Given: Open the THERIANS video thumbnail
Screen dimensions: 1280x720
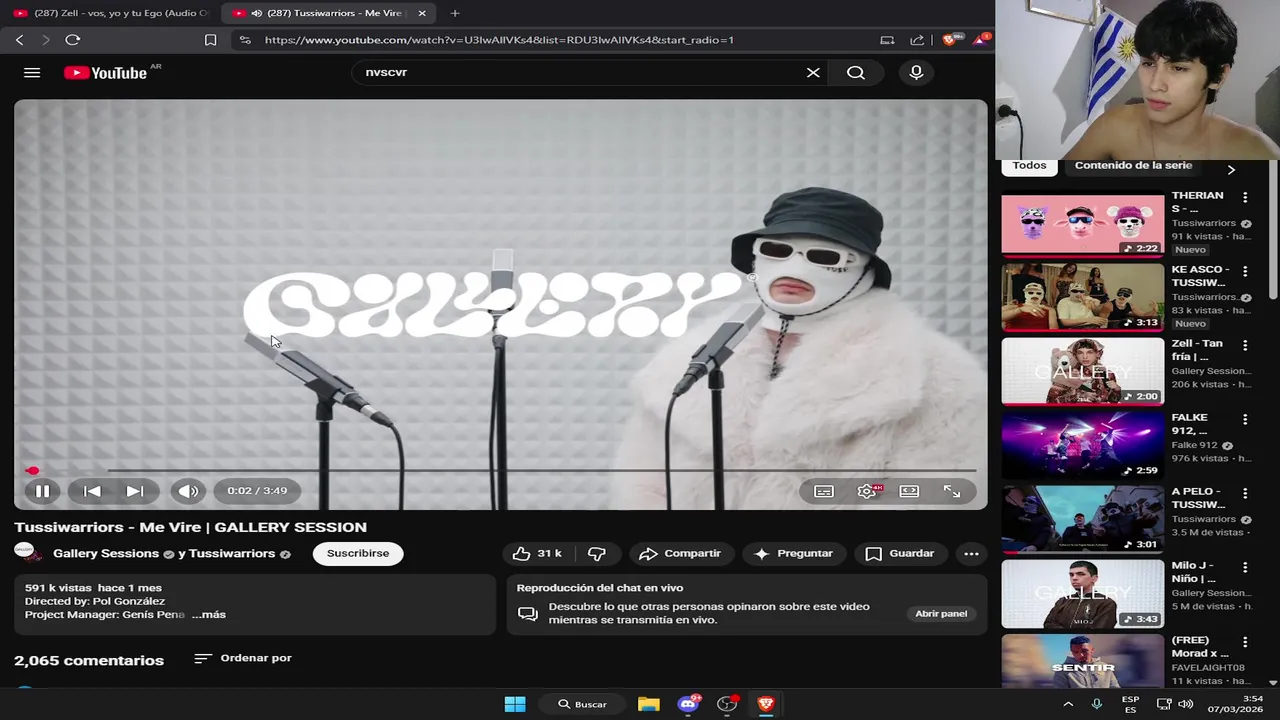Looking at the screenshot, I should tap(1083, 224).
